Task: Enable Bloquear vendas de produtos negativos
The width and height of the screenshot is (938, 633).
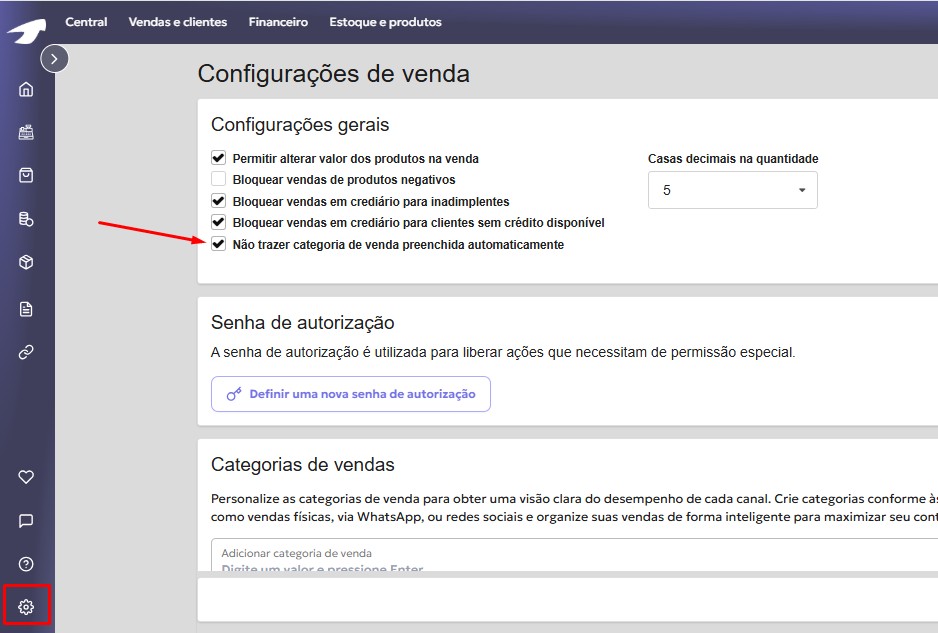Action: (x=218, y=179)
